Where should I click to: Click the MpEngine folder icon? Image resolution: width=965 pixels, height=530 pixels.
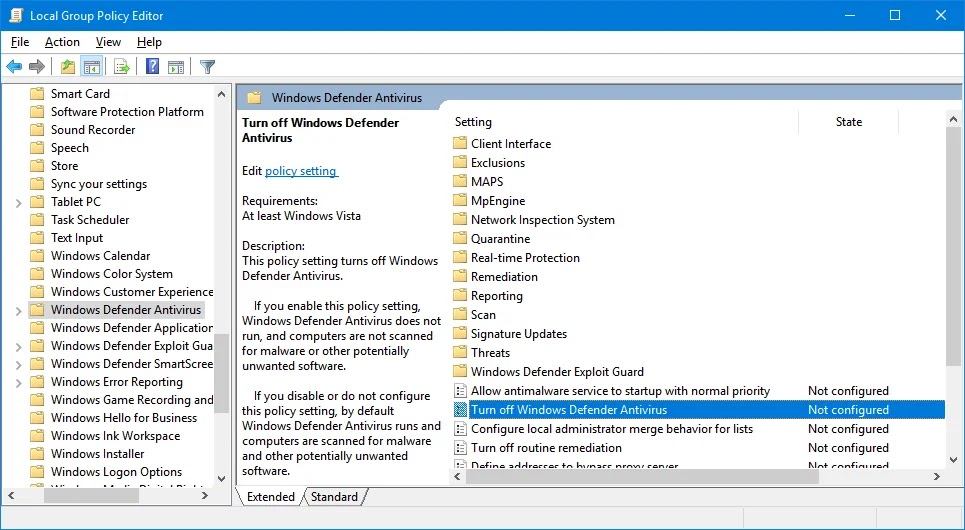click(460, 201)
